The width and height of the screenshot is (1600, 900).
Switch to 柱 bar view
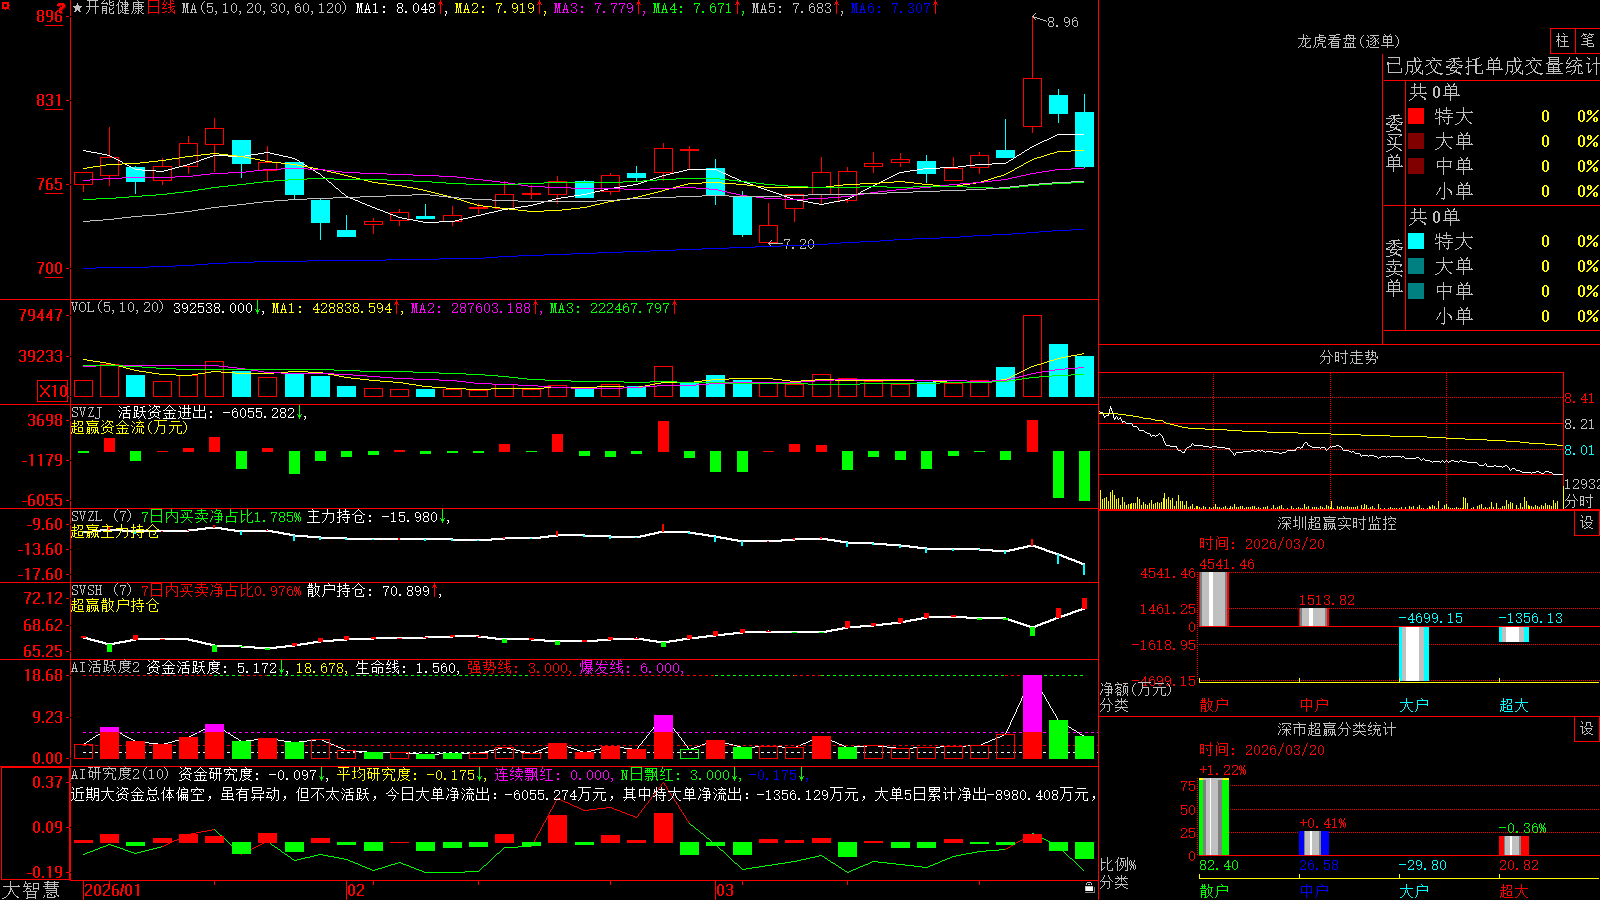coord(1562,40)
